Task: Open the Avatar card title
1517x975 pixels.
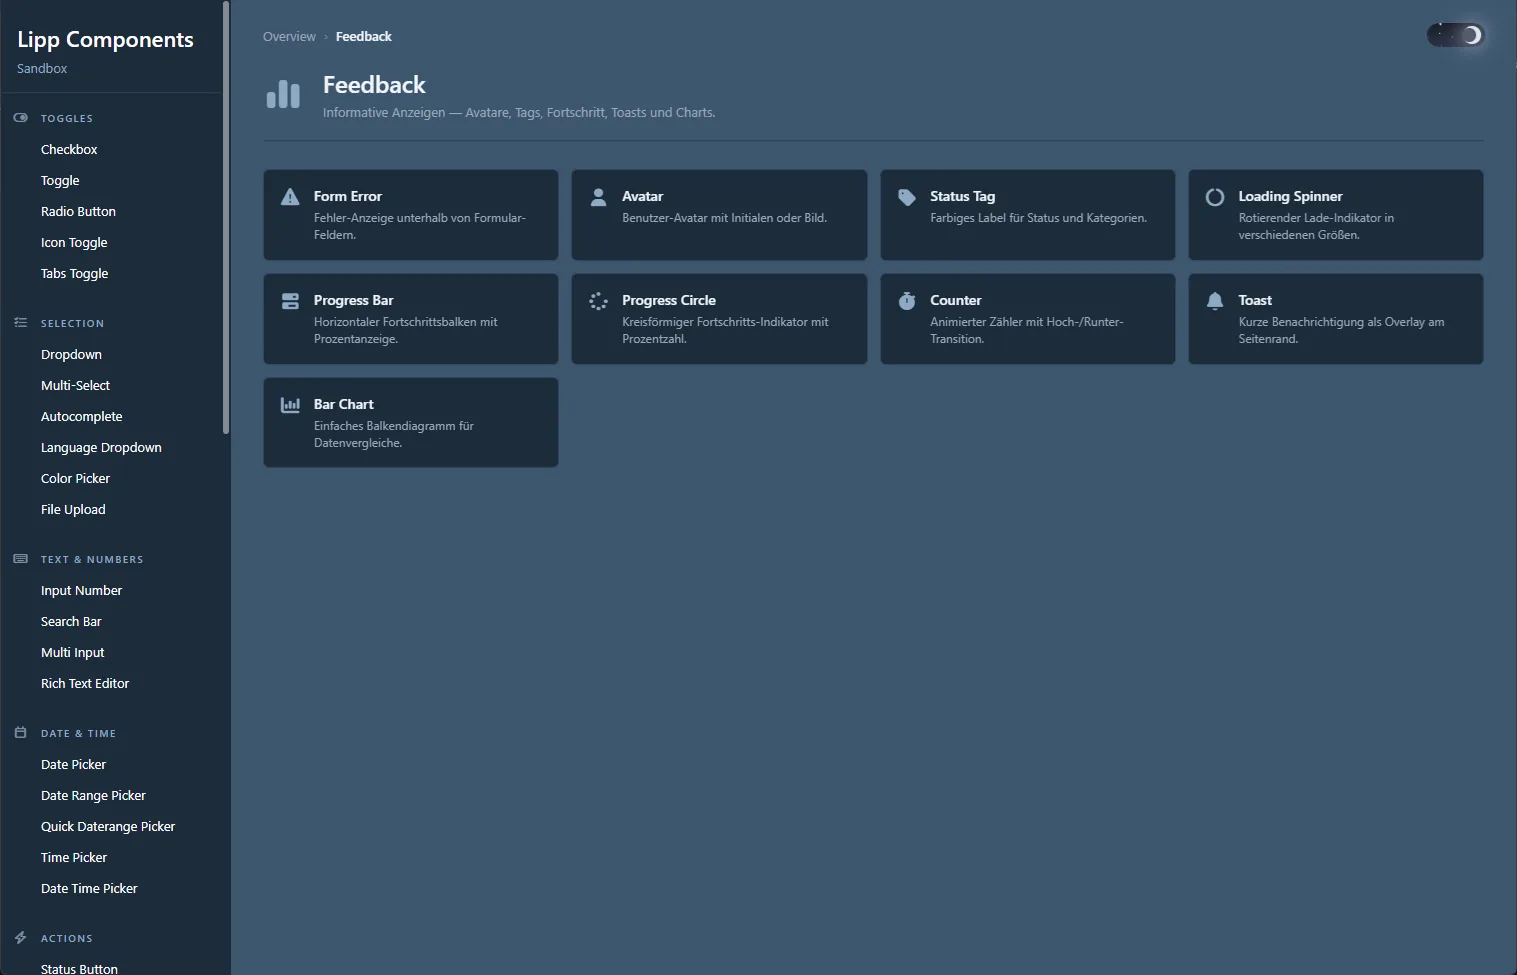Action: click(x=642, y=196)
